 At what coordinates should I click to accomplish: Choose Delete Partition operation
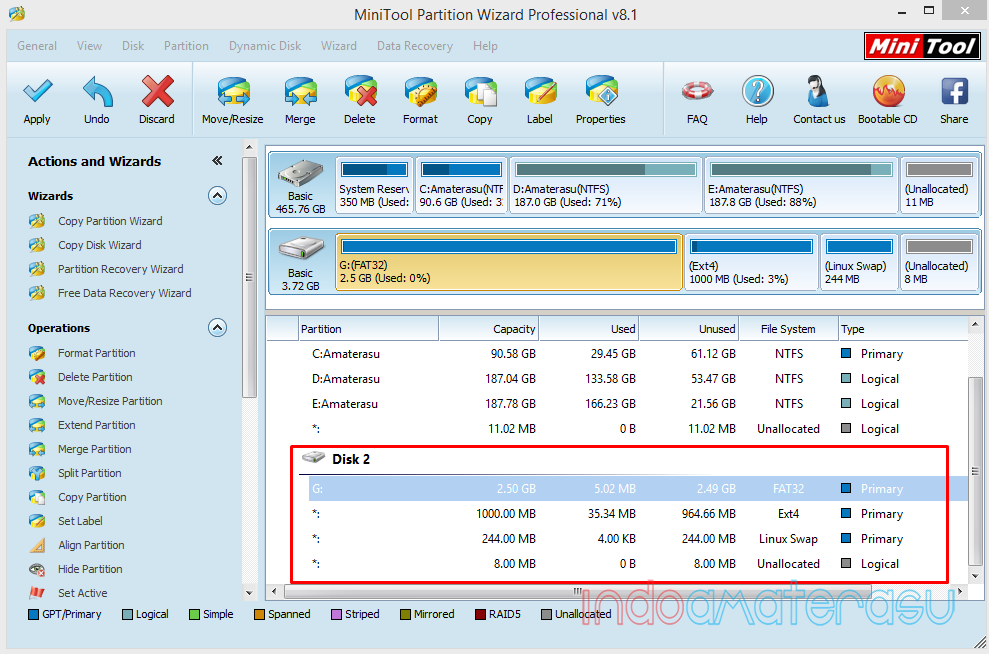pyautogui.click(x=95, y=377)
